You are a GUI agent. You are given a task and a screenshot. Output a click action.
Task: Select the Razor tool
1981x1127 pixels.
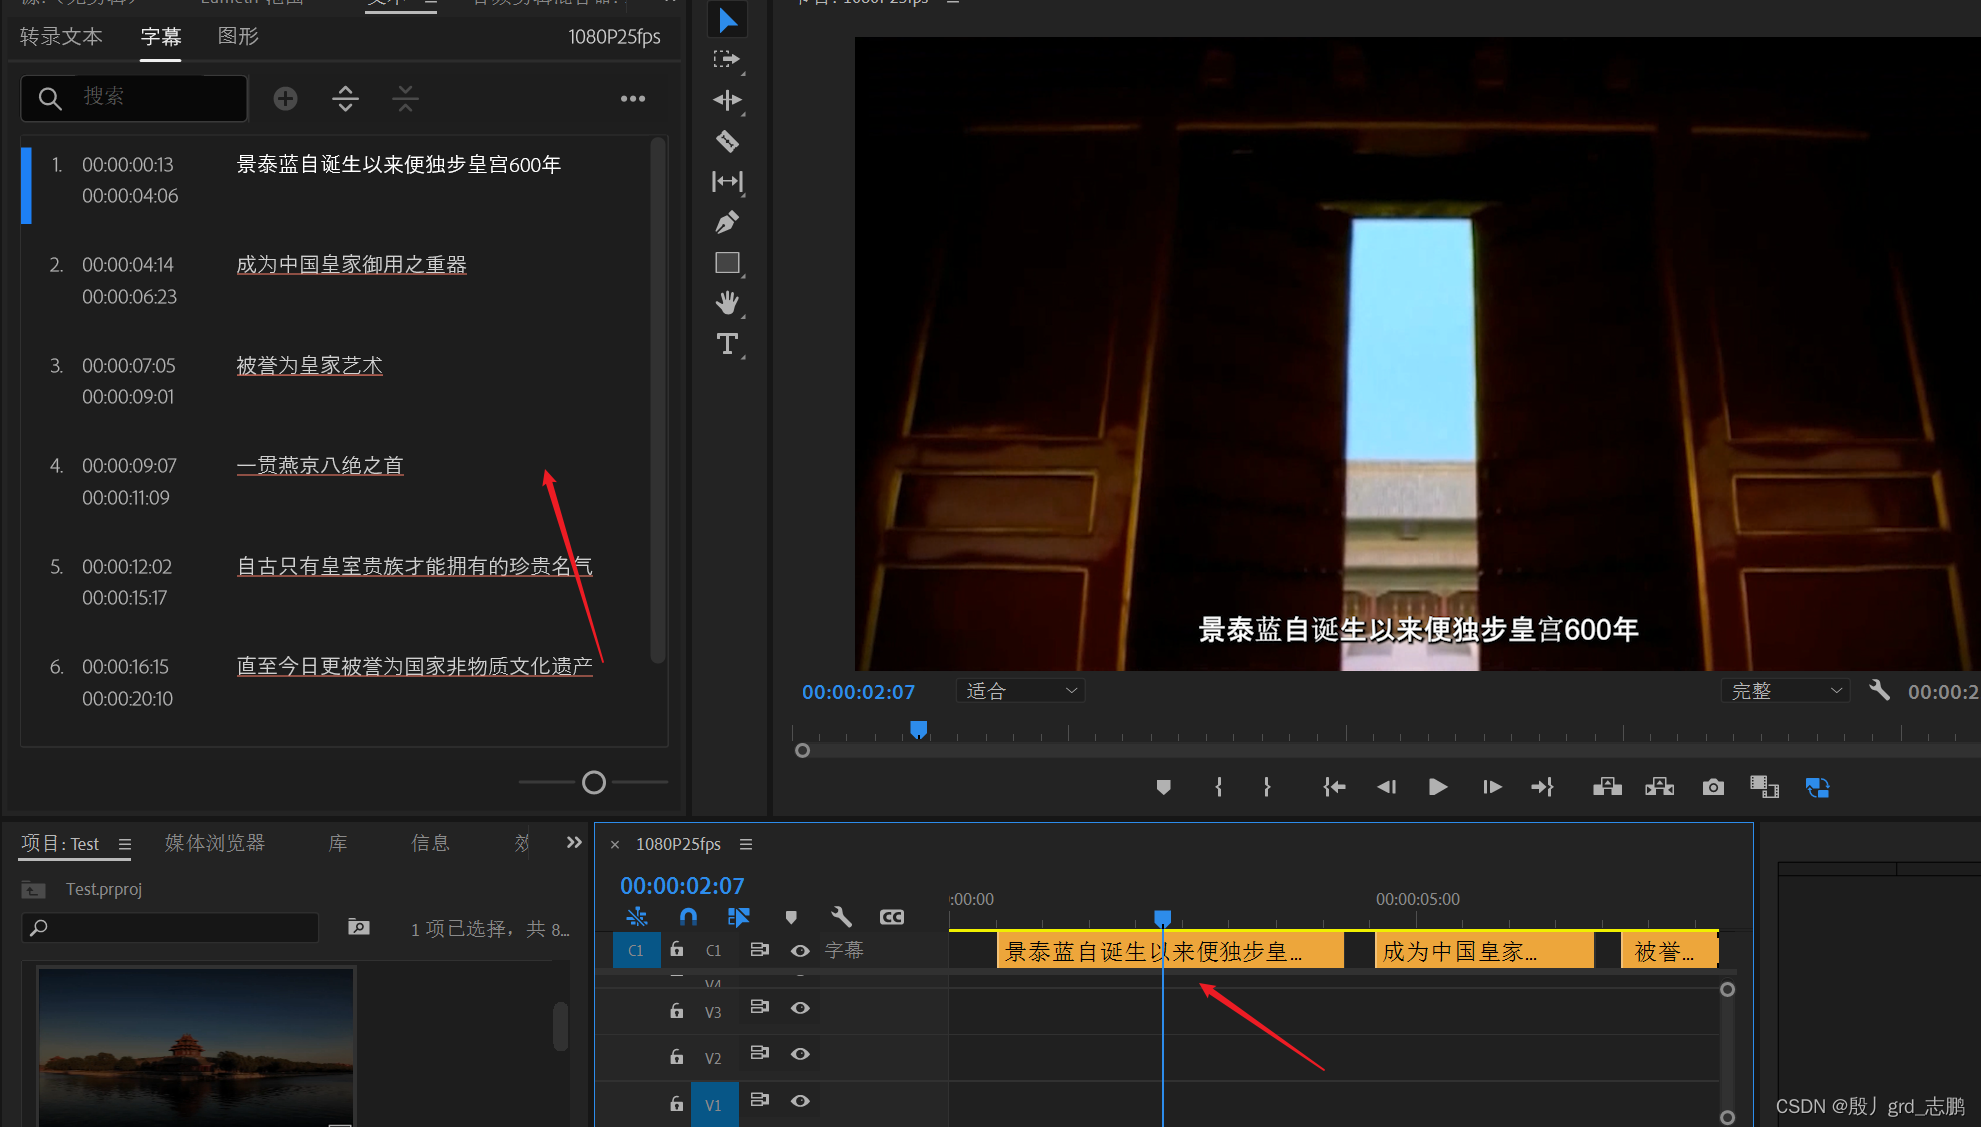point(727,141)
